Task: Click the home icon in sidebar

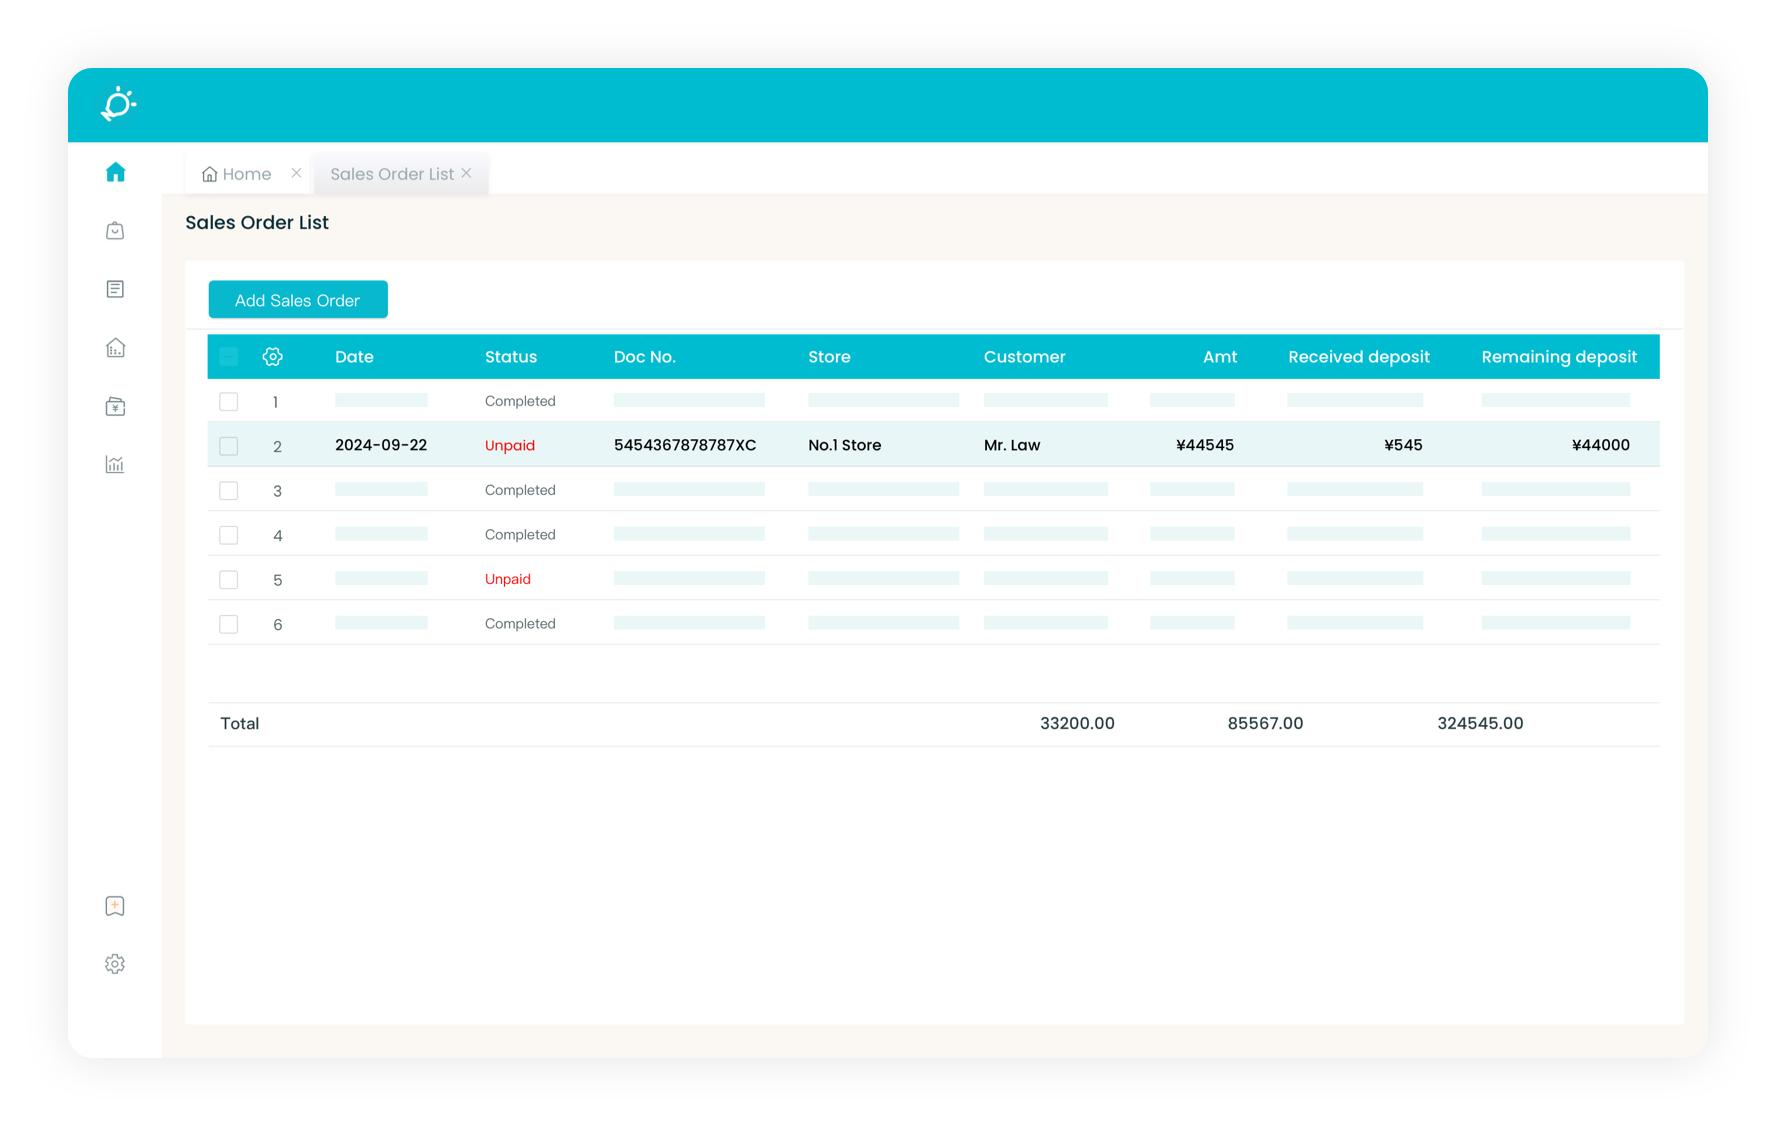Action: tap(115, 172)
